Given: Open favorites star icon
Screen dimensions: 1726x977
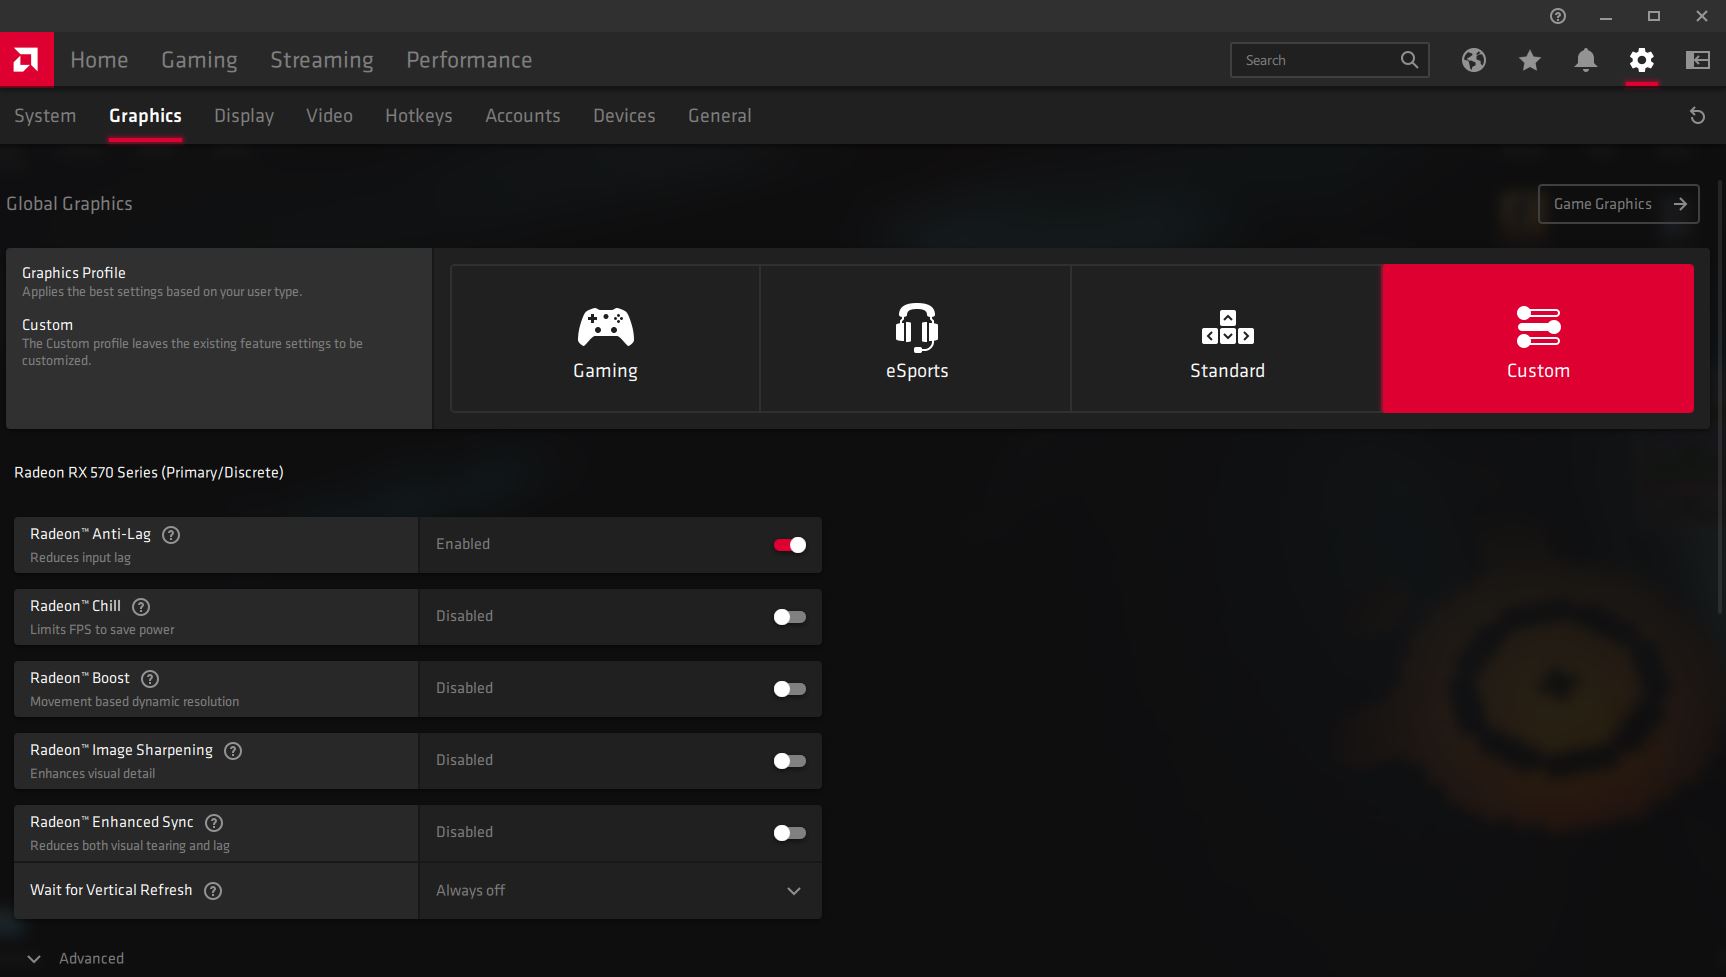Looking at the screenshot, I should 1529,60.
